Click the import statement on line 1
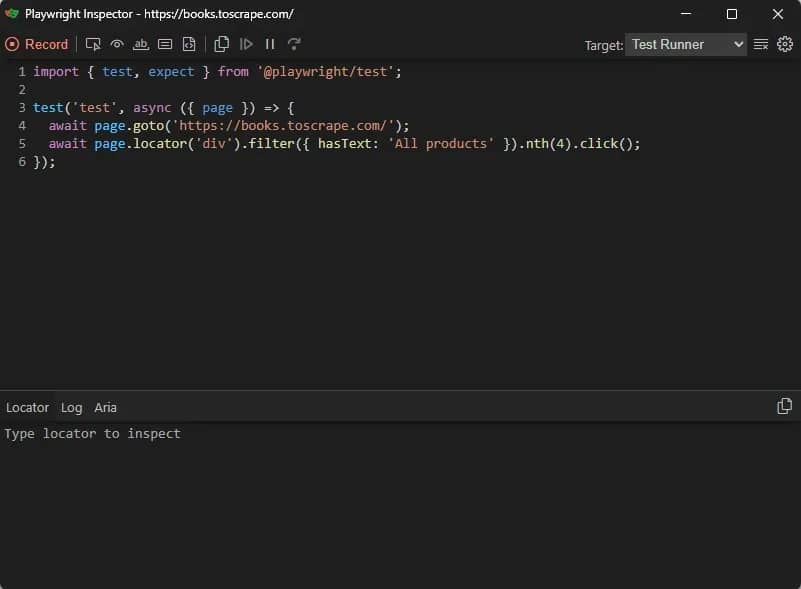This screenshot has width=801, height=589. [x=217, y=72]
